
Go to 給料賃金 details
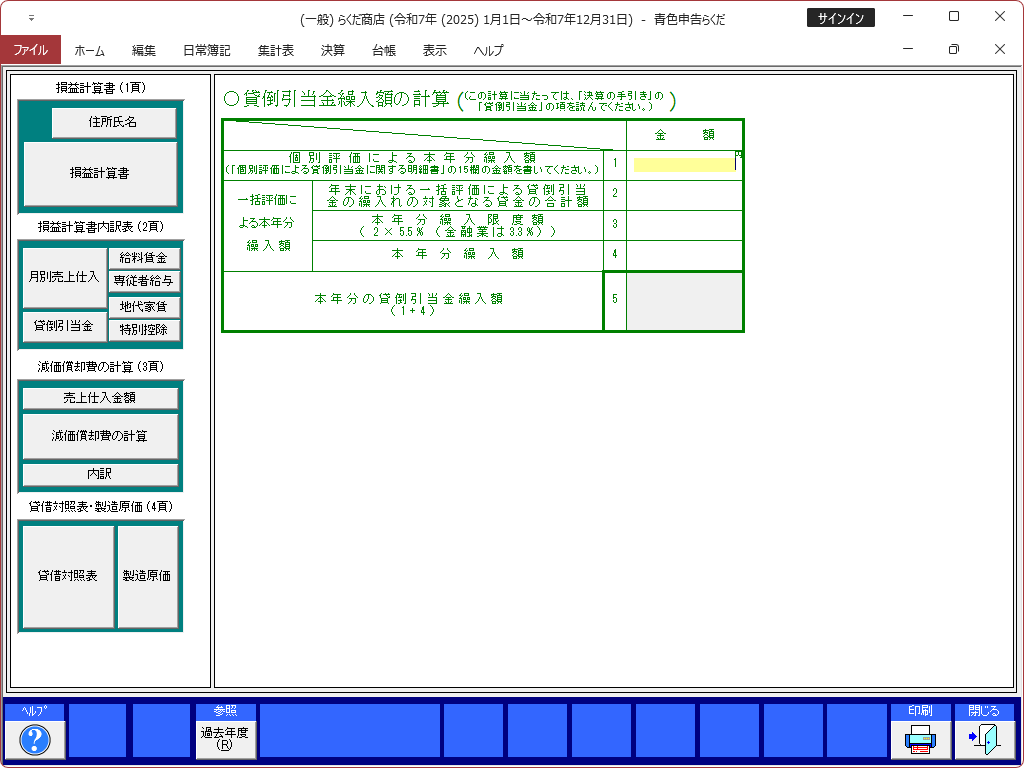(144, 258)
